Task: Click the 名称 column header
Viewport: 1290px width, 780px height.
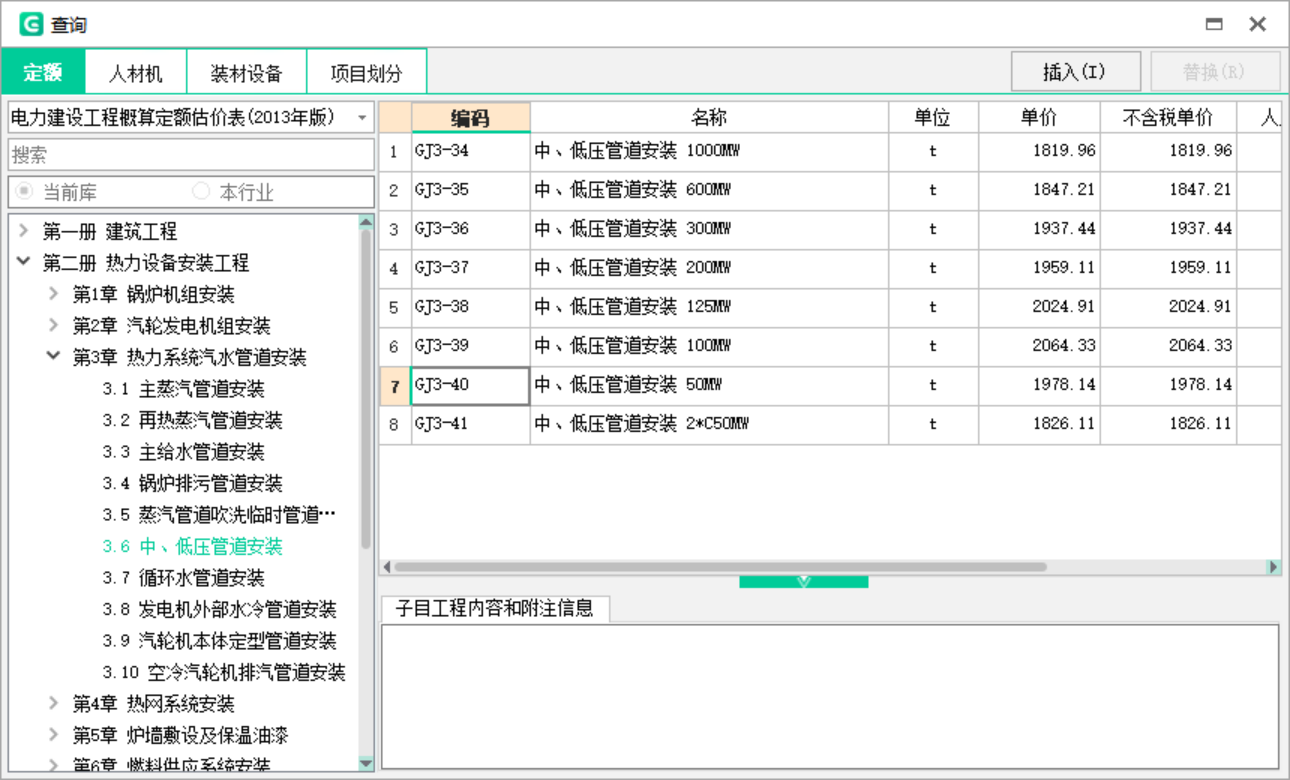Action: pyautogui.click(x=709, y=118)
